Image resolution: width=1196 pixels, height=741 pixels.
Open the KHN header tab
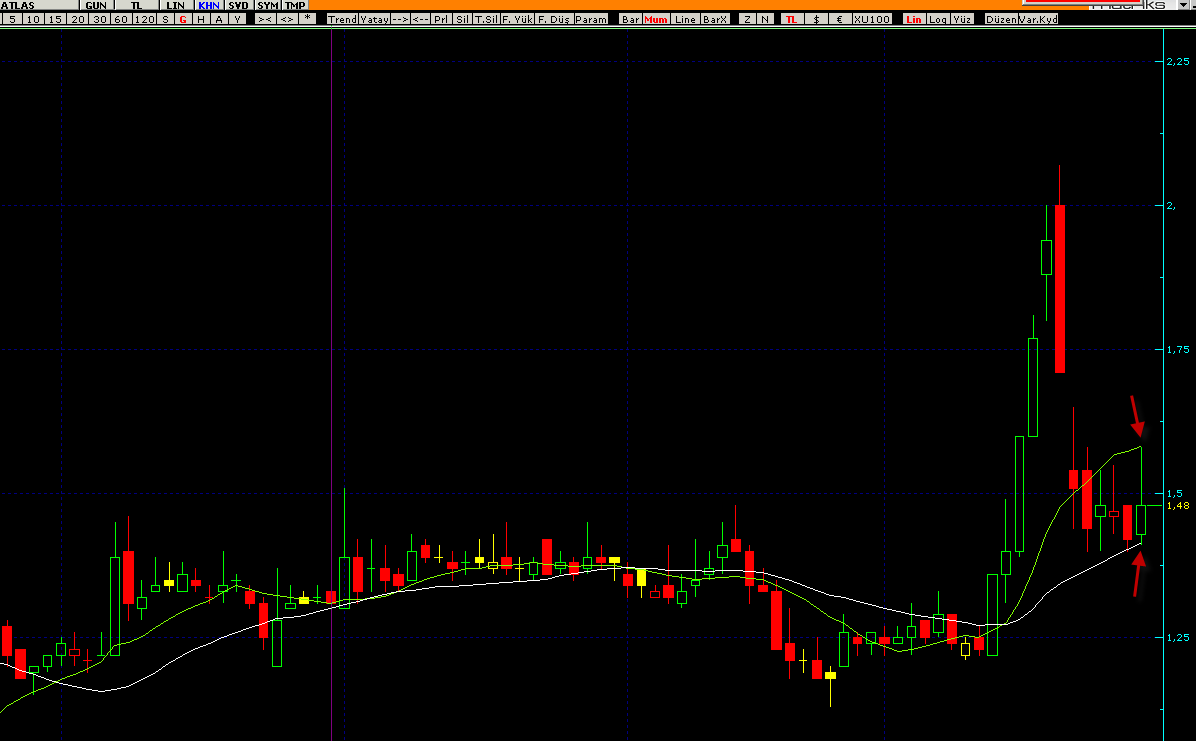(x=209, y=5)
